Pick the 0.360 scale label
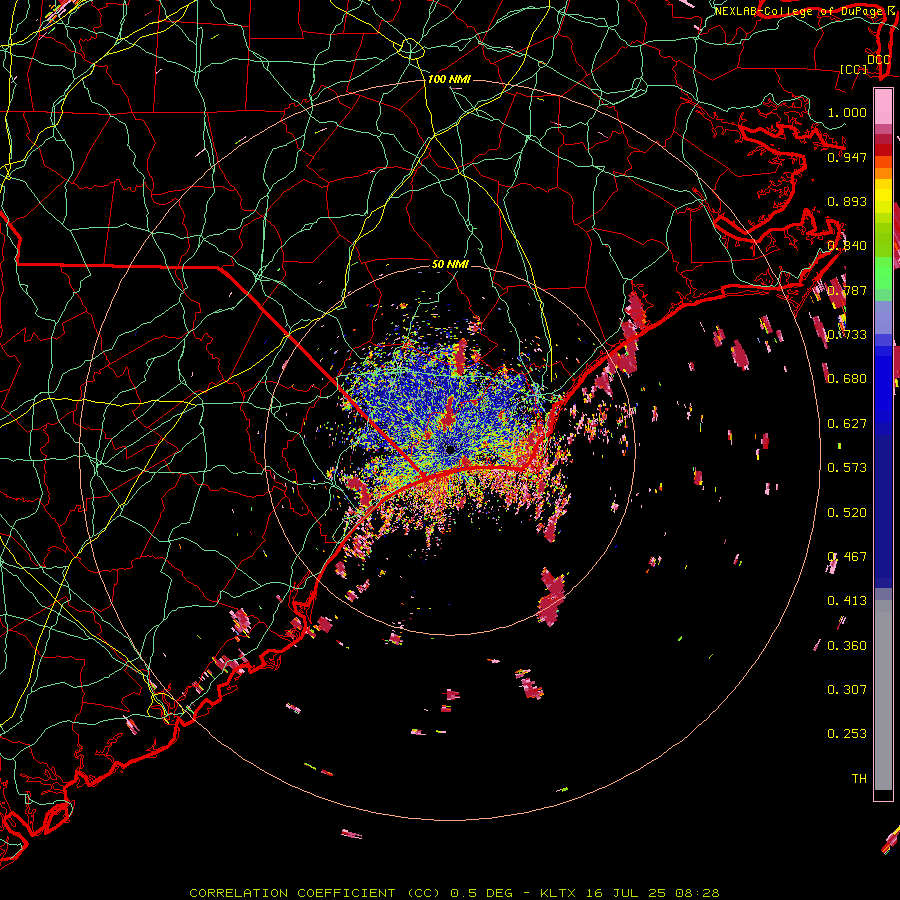Screen dimensions: 900x900 click(847, 645)
